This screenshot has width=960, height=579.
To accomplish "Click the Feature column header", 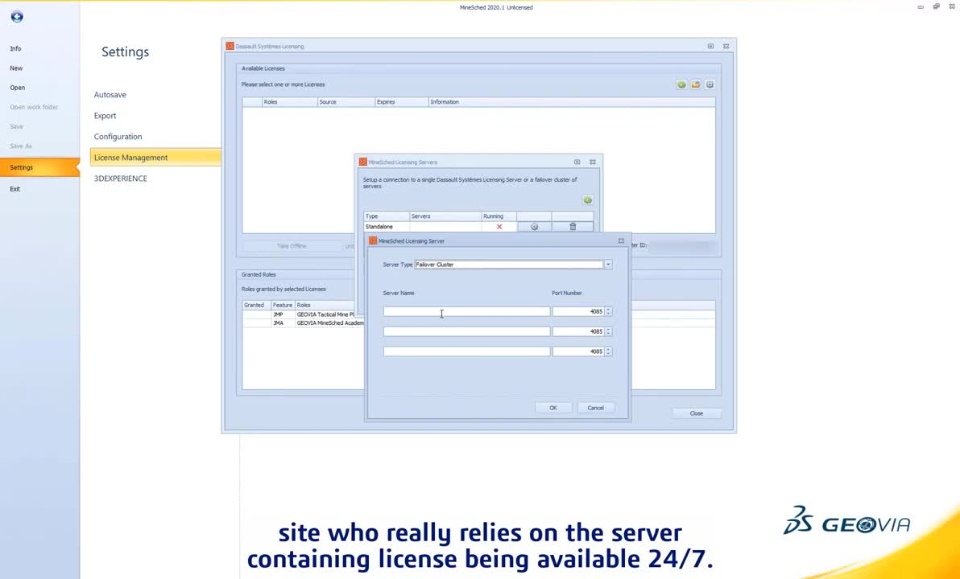I will [x=283, y=305].
